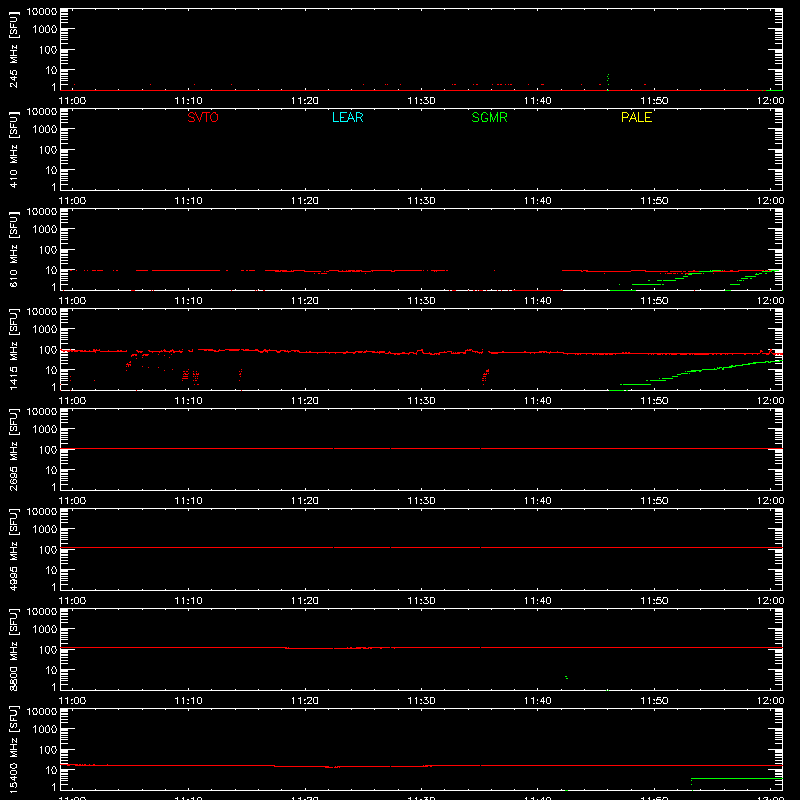800x800 pixels.
Task: Click 11:40 label under the 2695 MHz panel
Action: [538, 501]
